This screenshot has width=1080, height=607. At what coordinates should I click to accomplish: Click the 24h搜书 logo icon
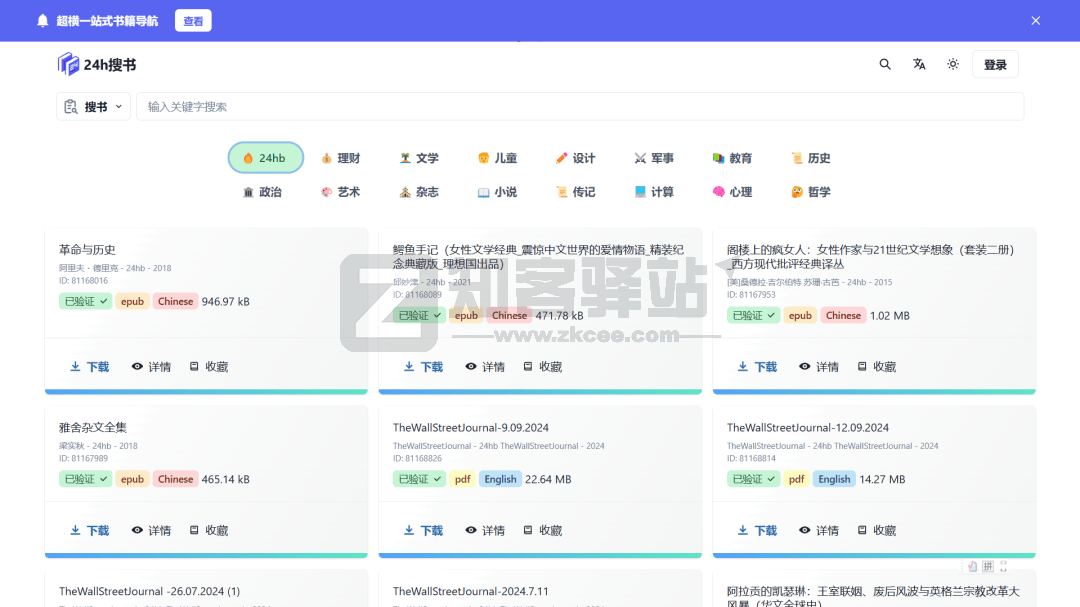(68, 64)
